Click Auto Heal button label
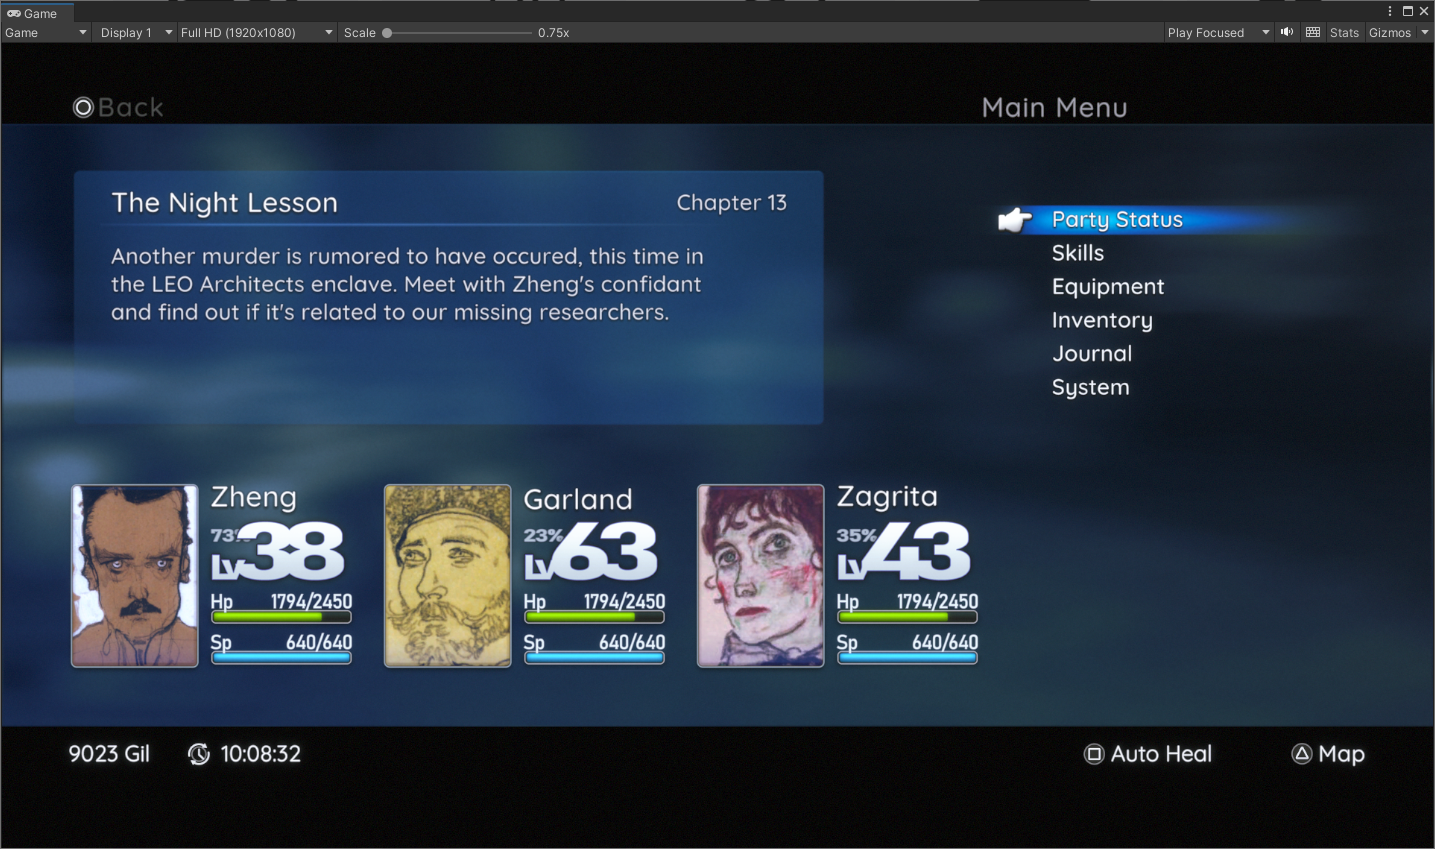 pyautogui.click(x=1161, y=754)
